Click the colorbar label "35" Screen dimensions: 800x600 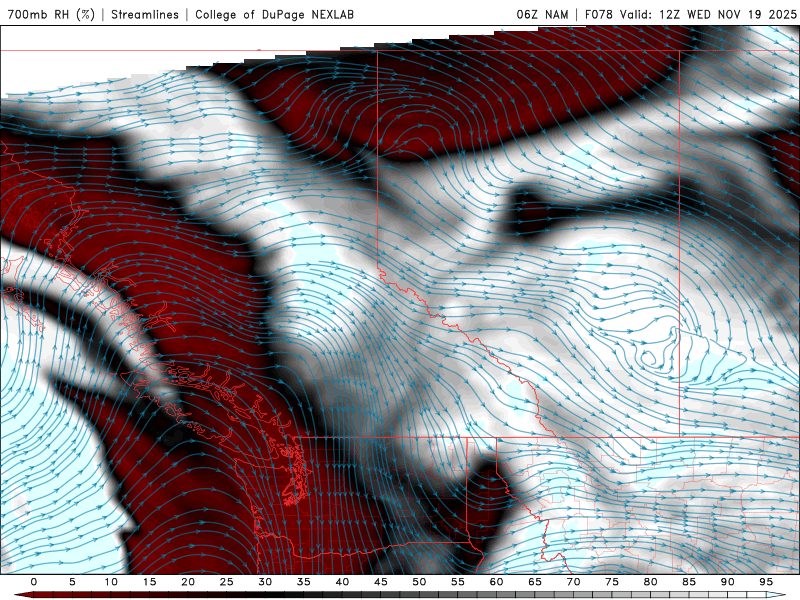click(303, 582)
